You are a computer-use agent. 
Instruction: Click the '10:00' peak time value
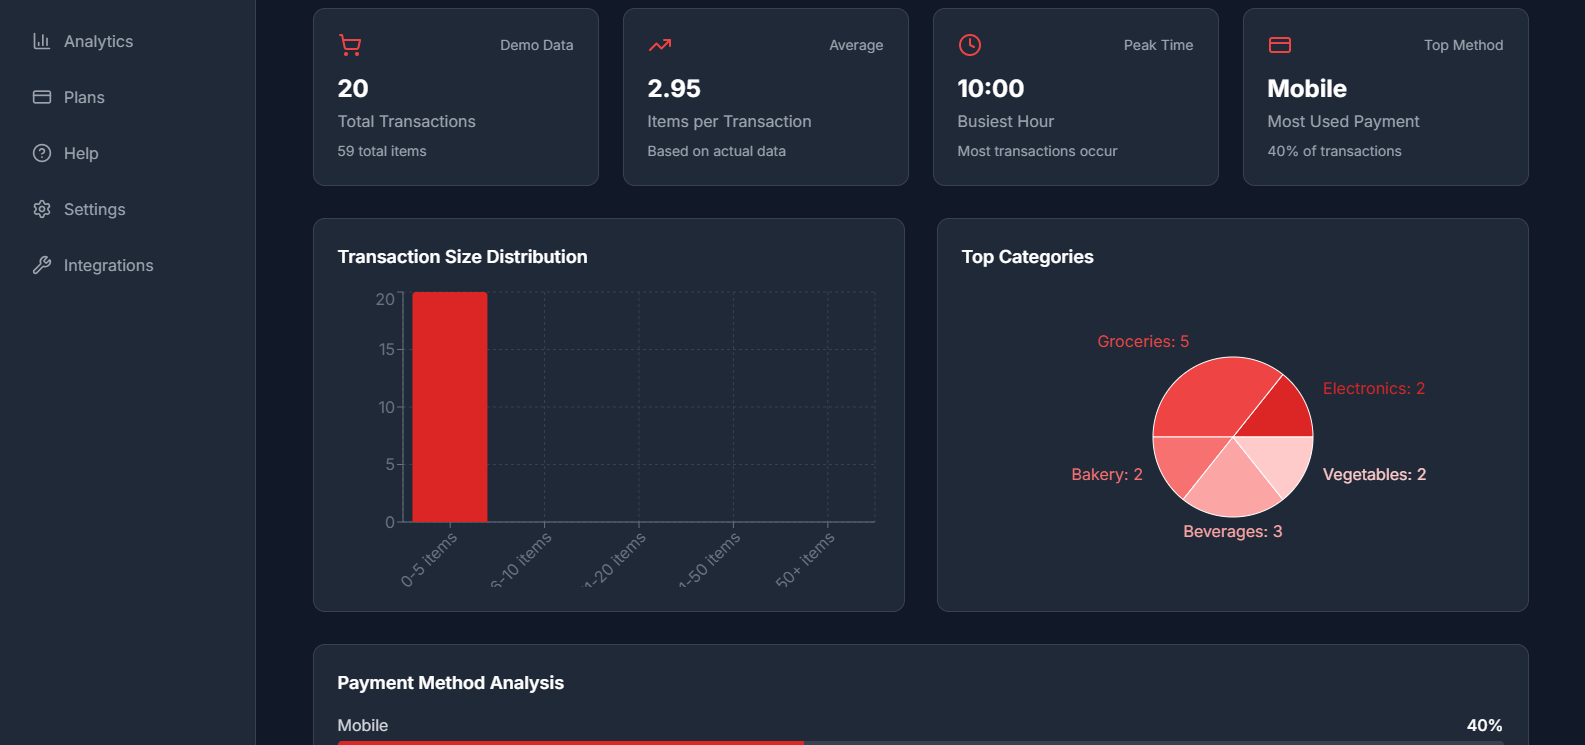coord(991,89)
